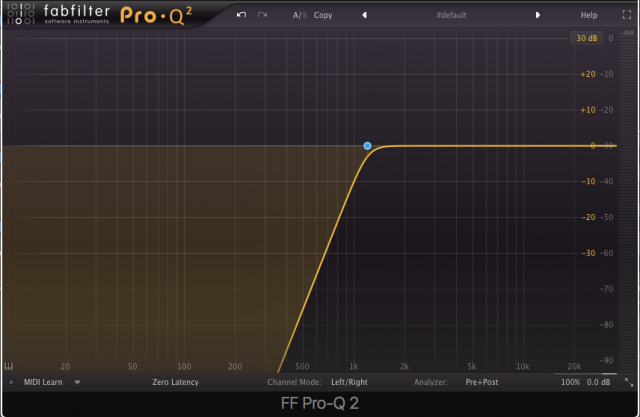Image resolution: width=640 pixels, height=417 pixels.
Task: Open the Zero Latency processing mode menu
Action: [x=175, y=382]
